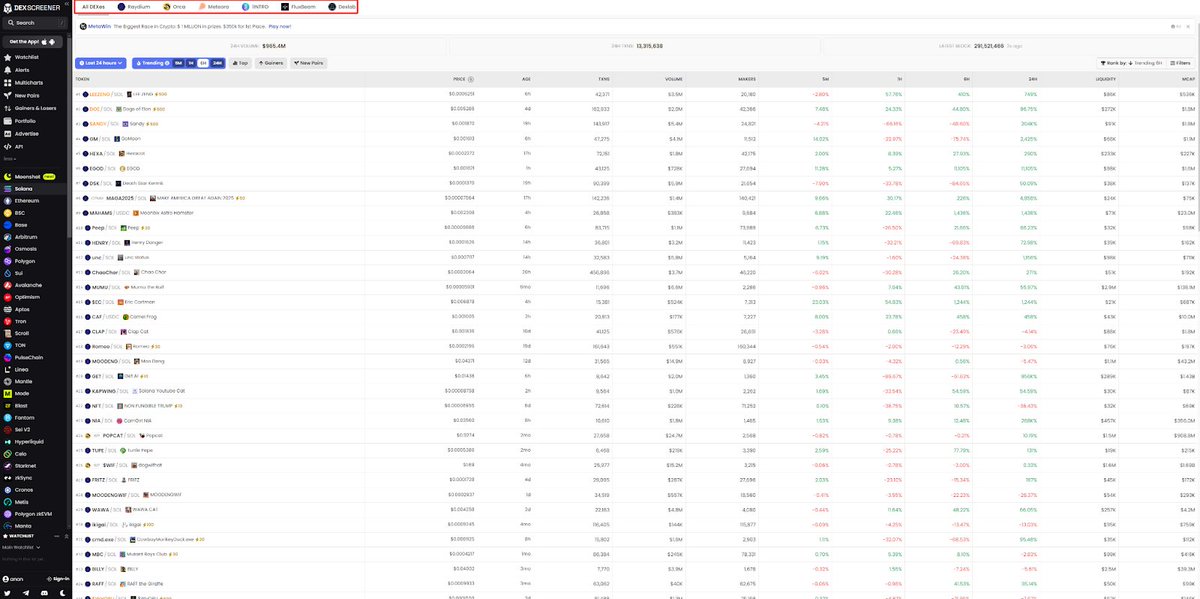The width and height of the screenshot is (1200, 599).
Task: Toggle dark mode moon icon
Action: coord(64,591)
